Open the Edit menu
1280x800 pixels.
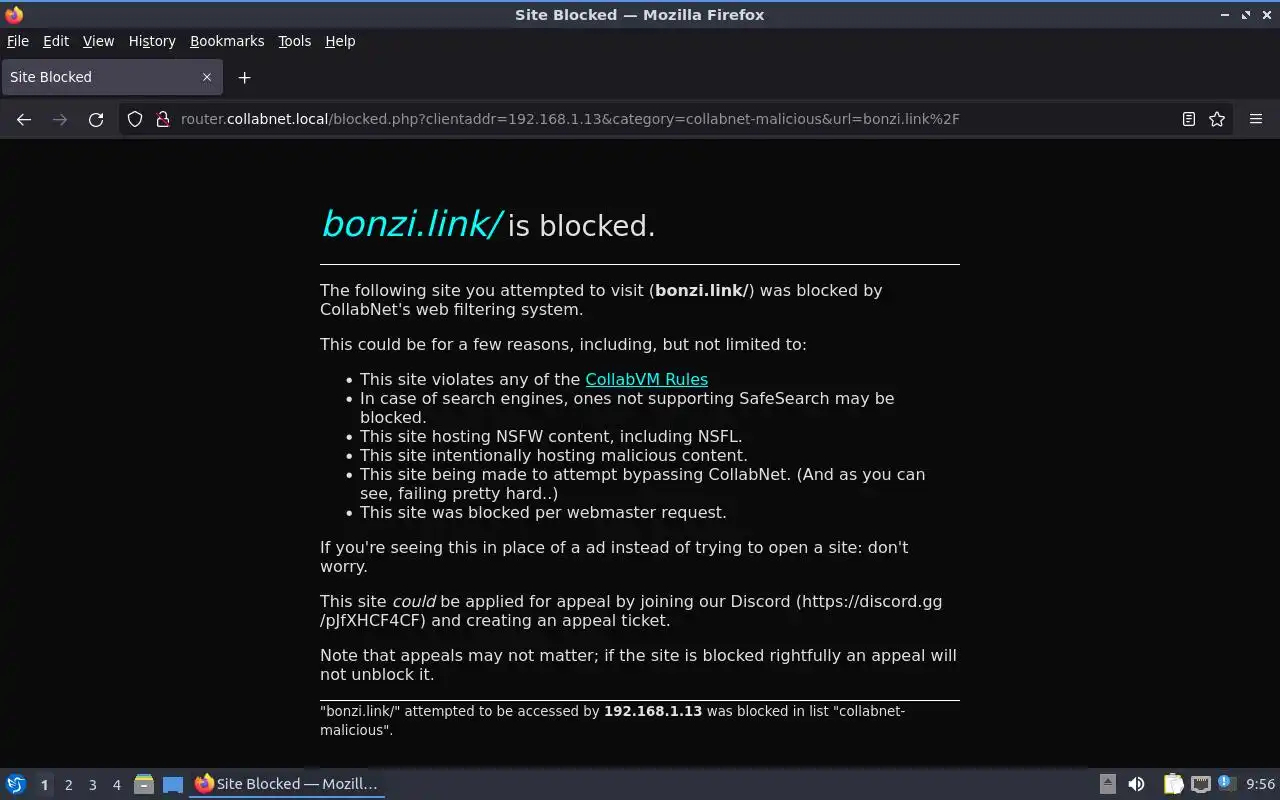[x=56, y=41]
